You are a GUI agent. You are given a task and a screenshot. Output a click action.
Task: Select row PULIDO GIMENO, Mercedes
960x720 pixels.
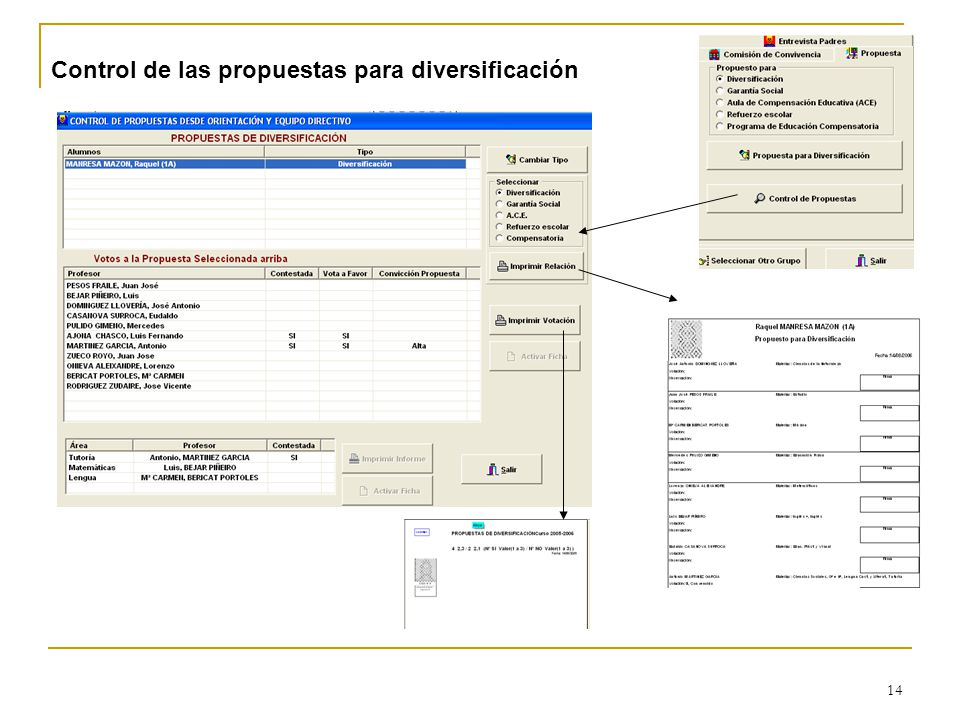pos(272,326)
